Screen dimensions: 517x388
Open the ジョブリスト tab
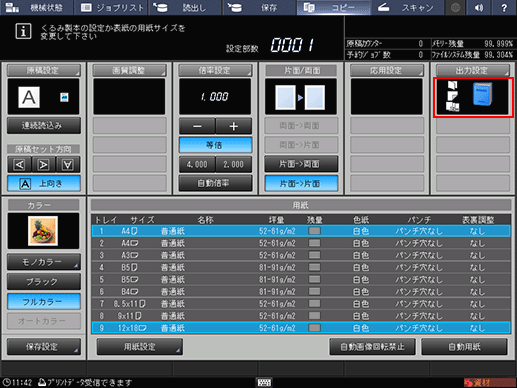pos(112,8)
